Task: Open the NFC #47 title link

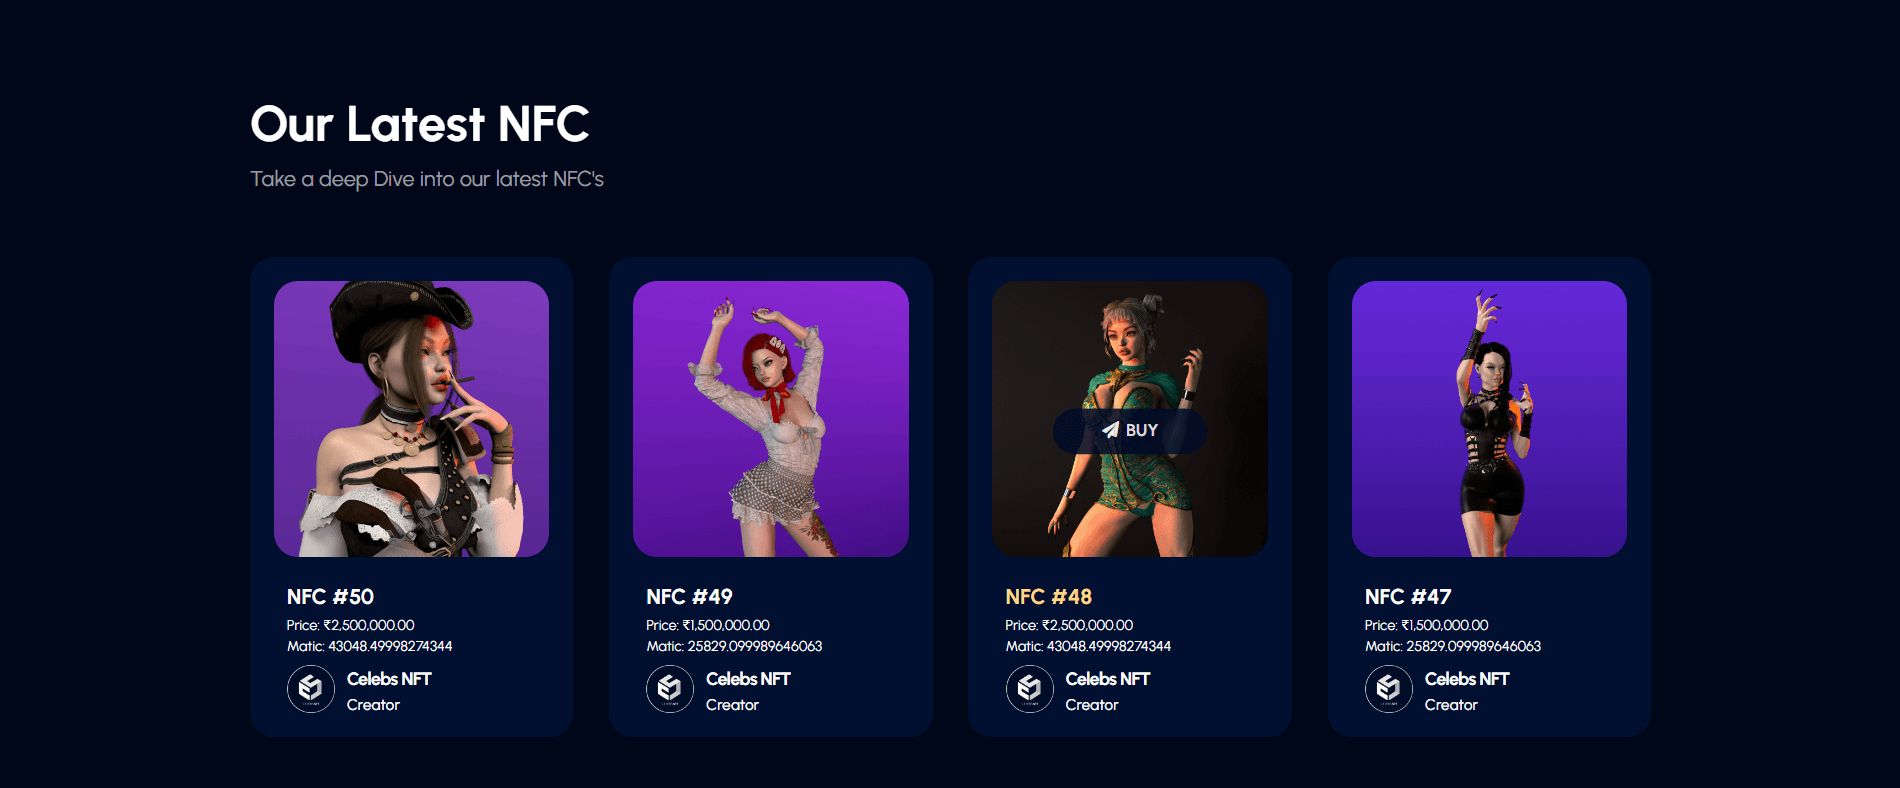Action: (1408, 597)
